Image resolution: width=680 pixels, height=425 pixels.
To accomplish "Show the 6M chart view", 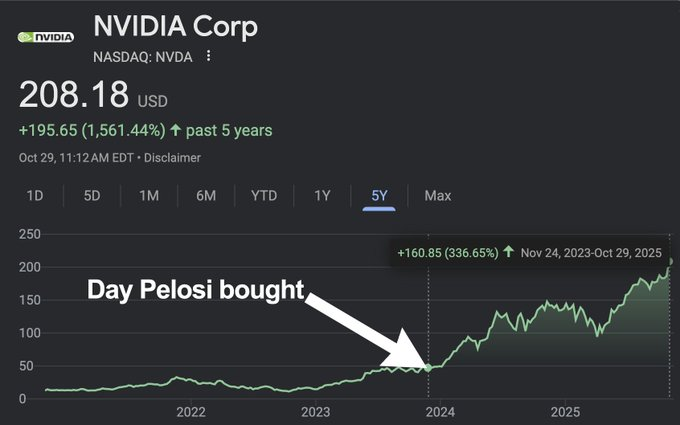I will coord(206,196).
